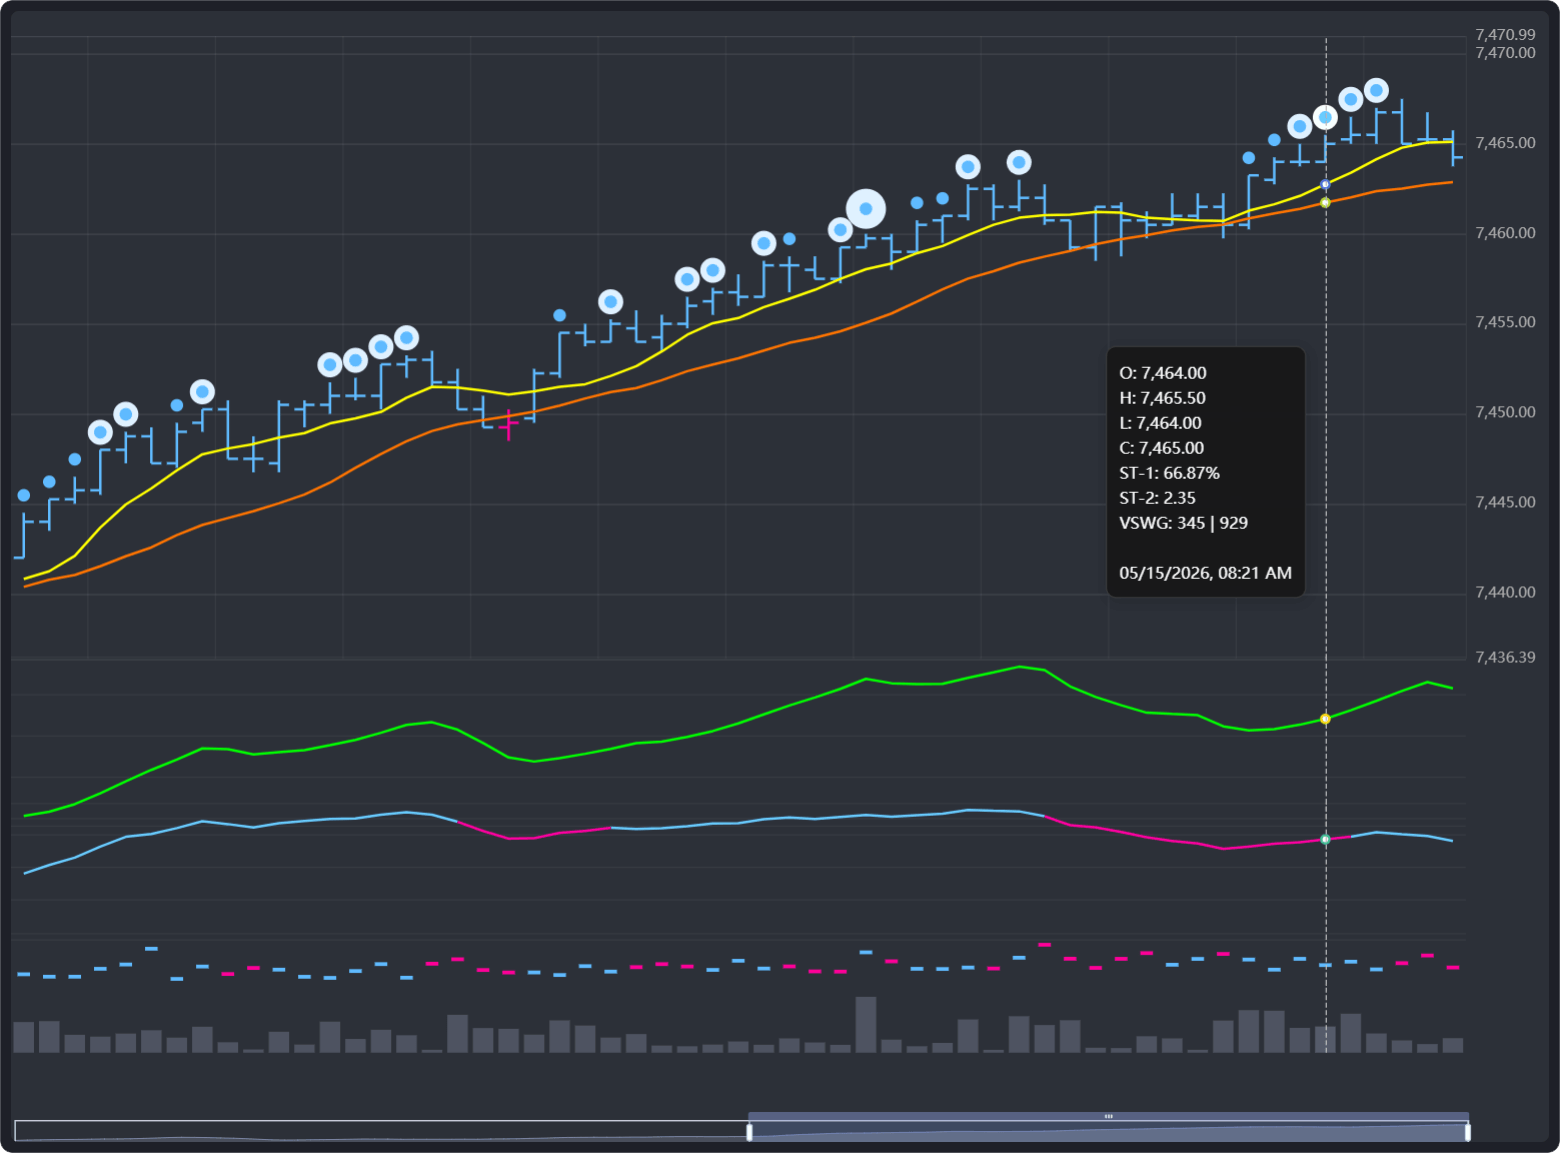This screenshot has width=1560, height=1153.
Task: Click the magenta cross marker on price bars
Action: point(509,425)
